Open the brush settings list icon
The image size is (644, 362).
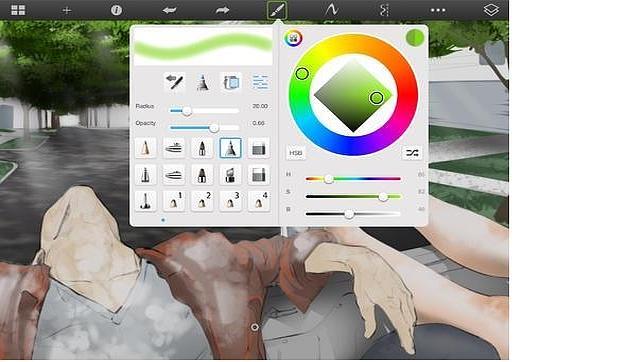(260, 82)
